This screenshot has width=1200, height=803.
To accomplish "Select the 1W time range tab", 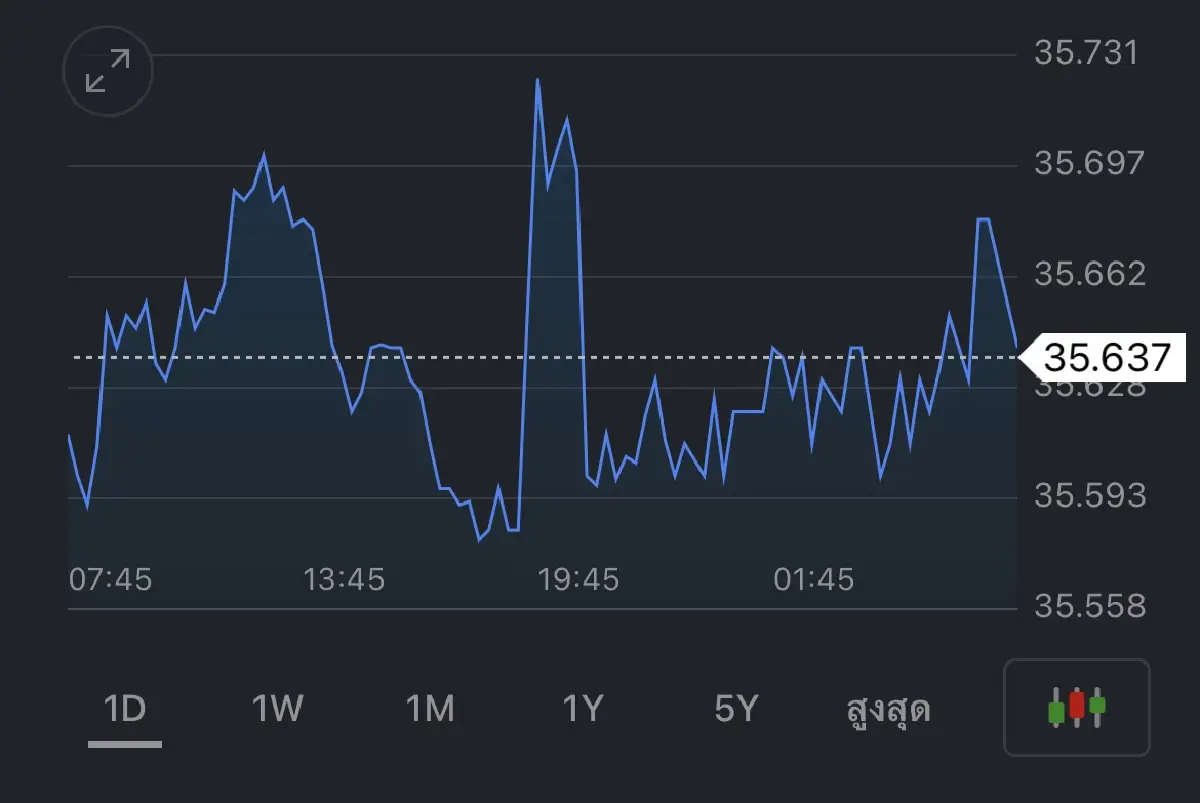I will point(277,709).
